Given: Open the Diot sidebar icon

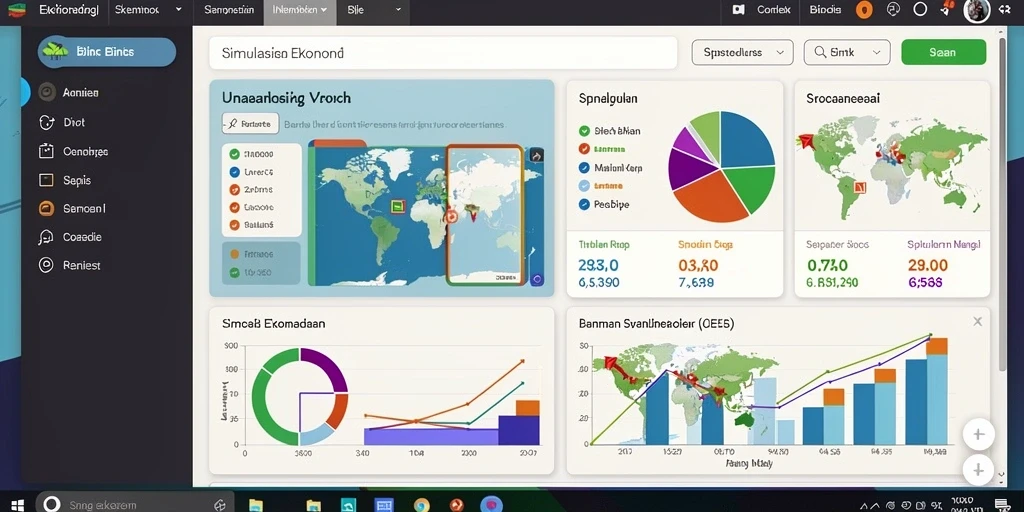Looking at the screenshot, I should click(x=46, y=122).
